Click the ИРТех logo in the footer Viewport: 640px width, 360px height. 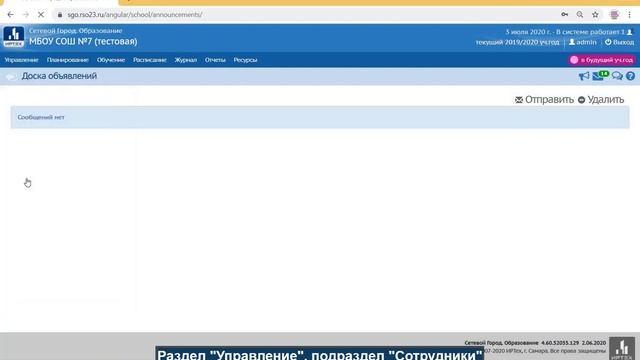[622, 349]
